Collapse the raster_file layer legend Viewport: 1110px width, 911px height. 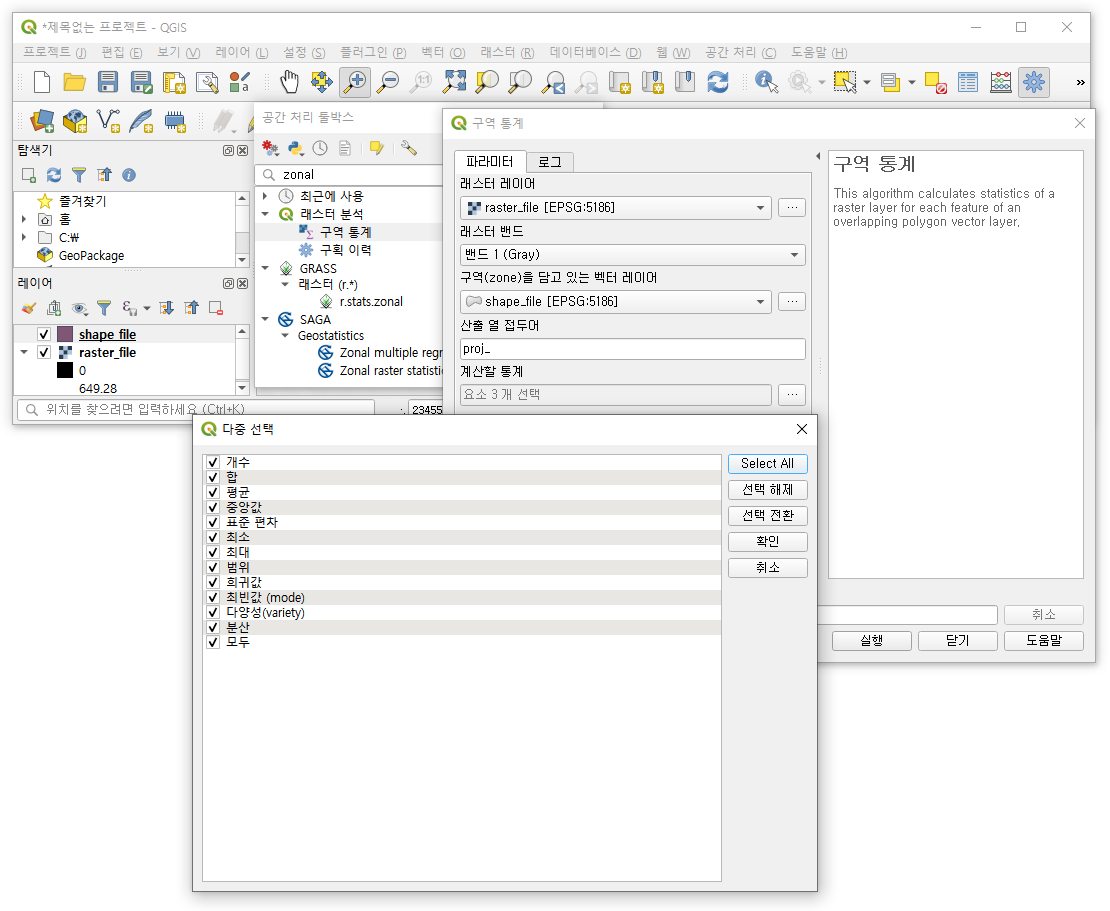tap(25, 353)
